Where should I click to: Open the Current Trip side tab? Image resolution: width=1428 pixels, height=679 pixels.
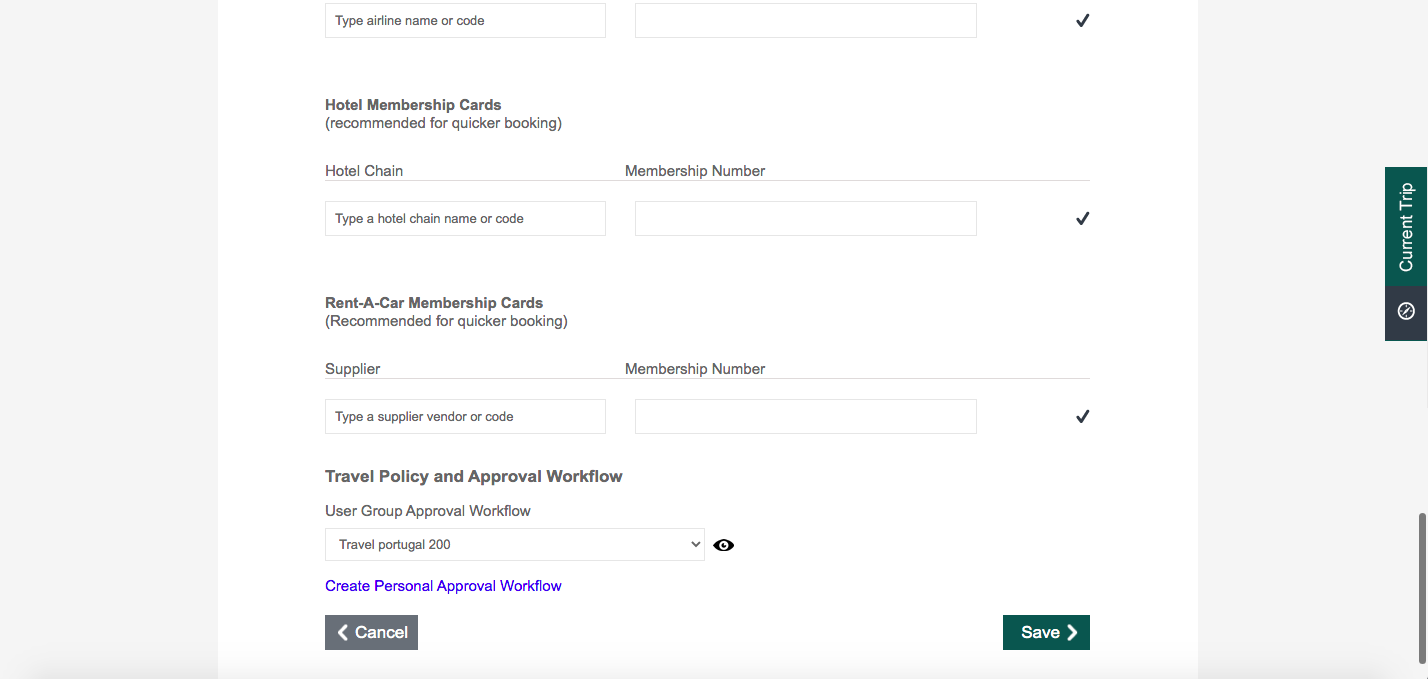pyautogui.click(x=1406, y=227)
